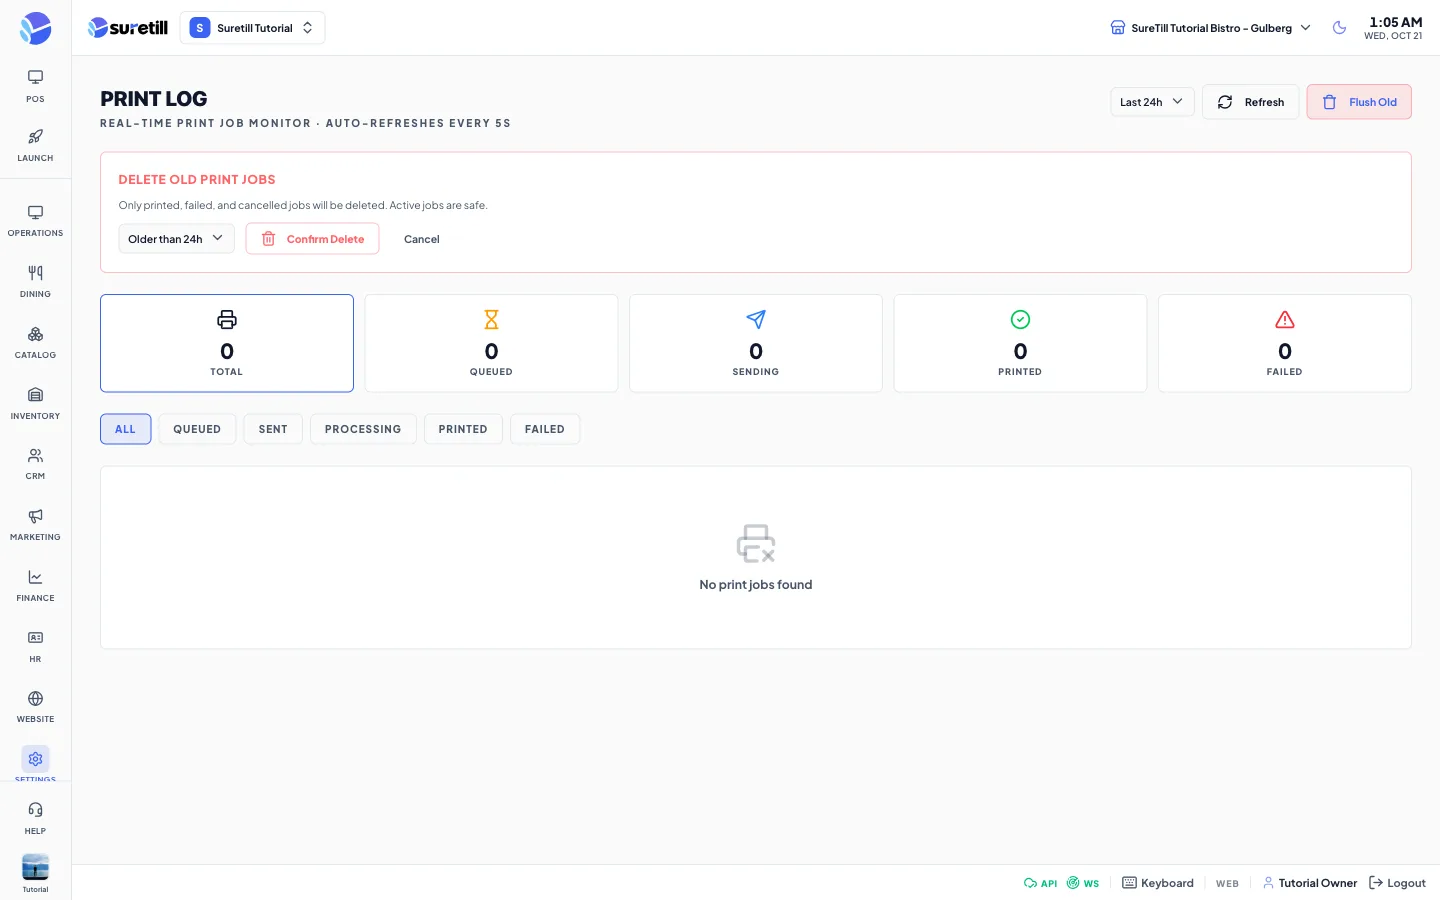
Task: Click Tutorial Owner user link
Action: coord(1310,883)
